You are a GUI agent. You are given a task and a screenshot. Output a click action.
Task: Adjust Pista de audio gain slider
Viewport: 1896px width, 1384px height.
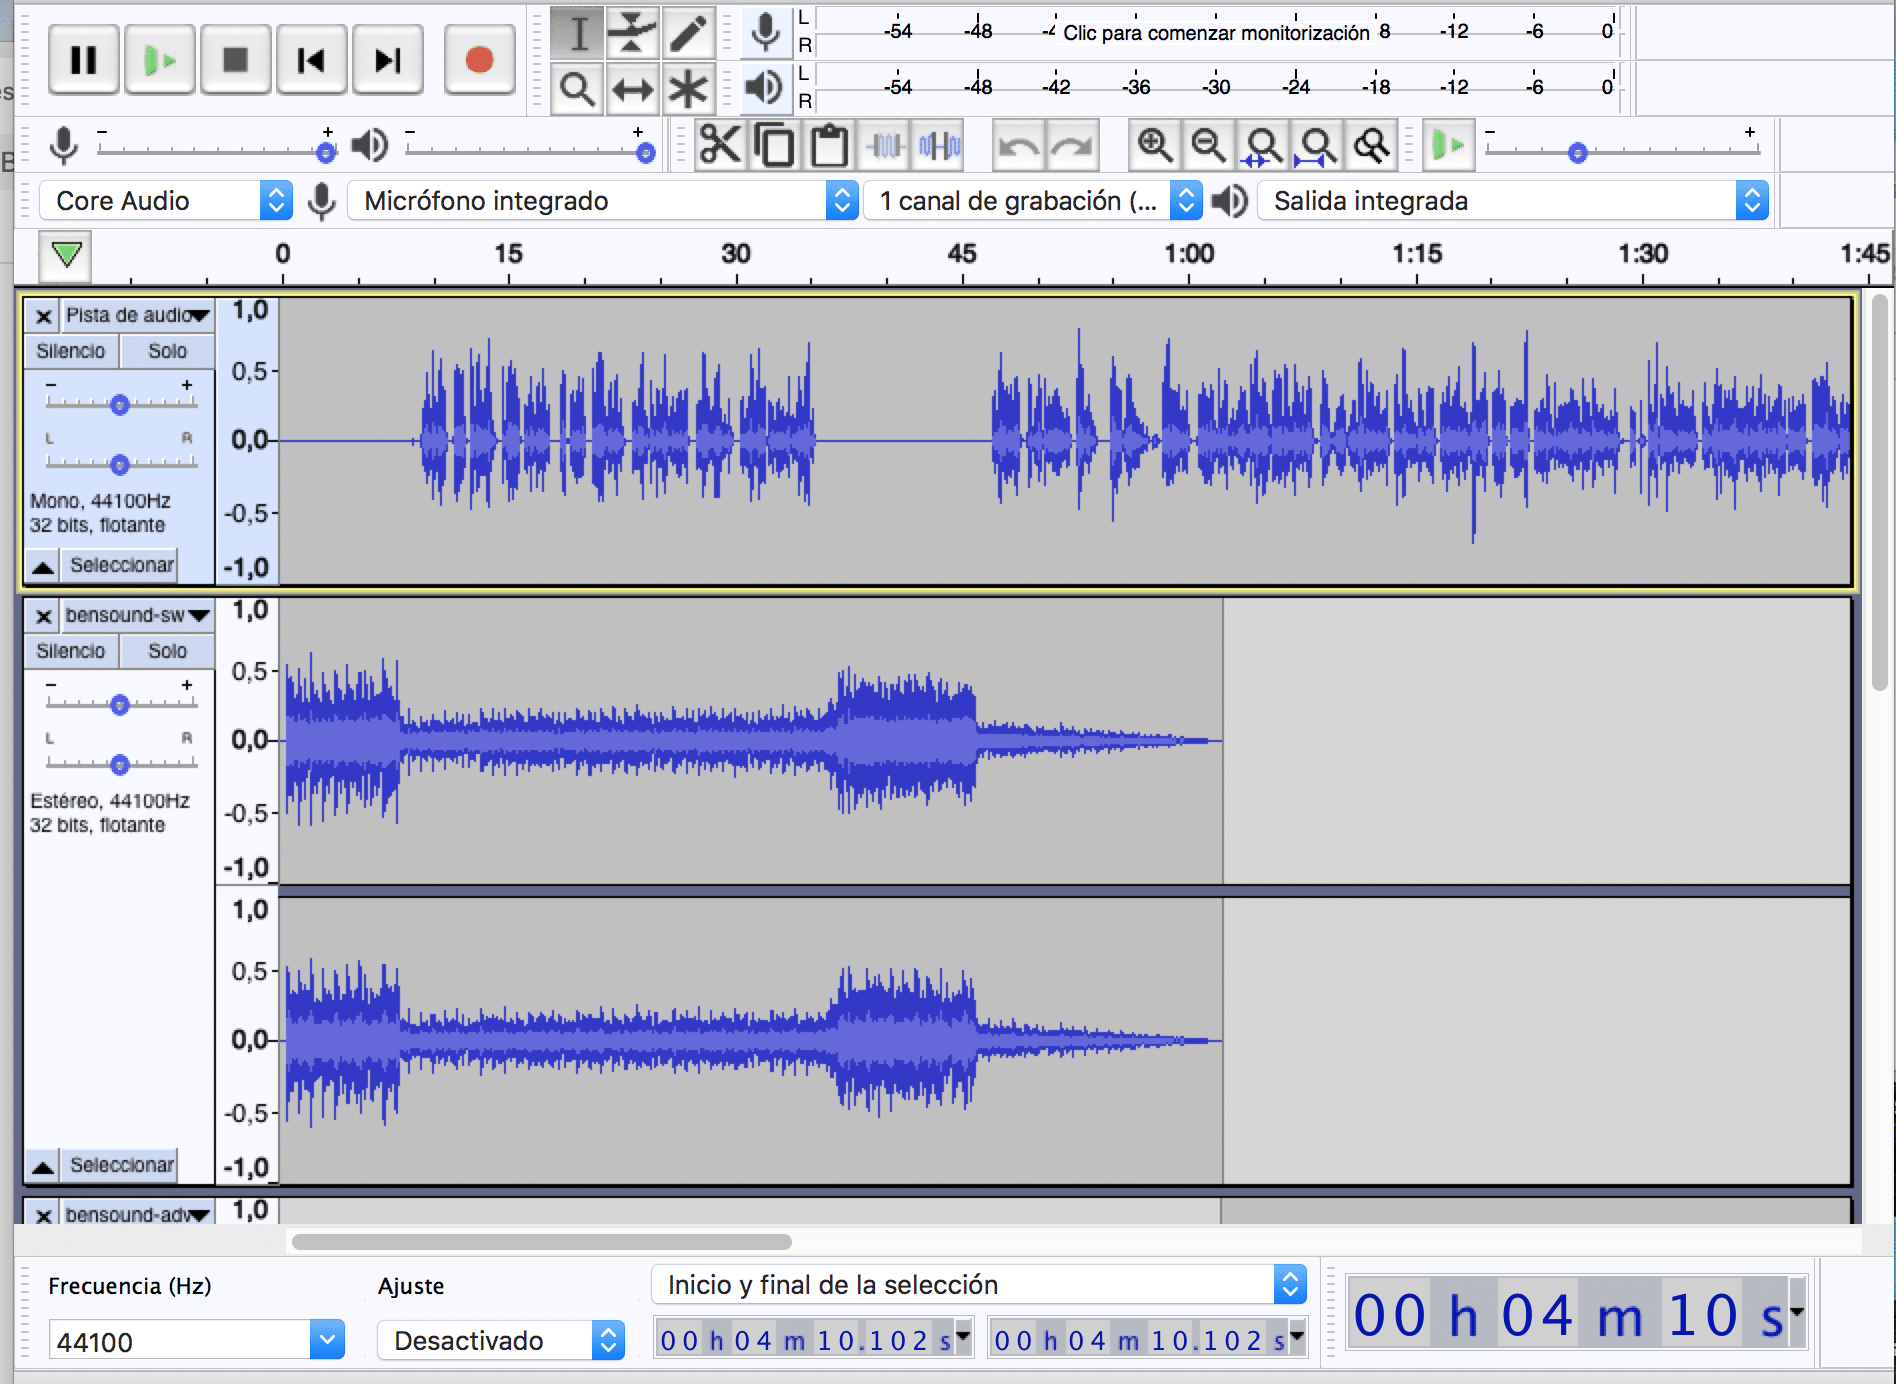tap(120, 404)
